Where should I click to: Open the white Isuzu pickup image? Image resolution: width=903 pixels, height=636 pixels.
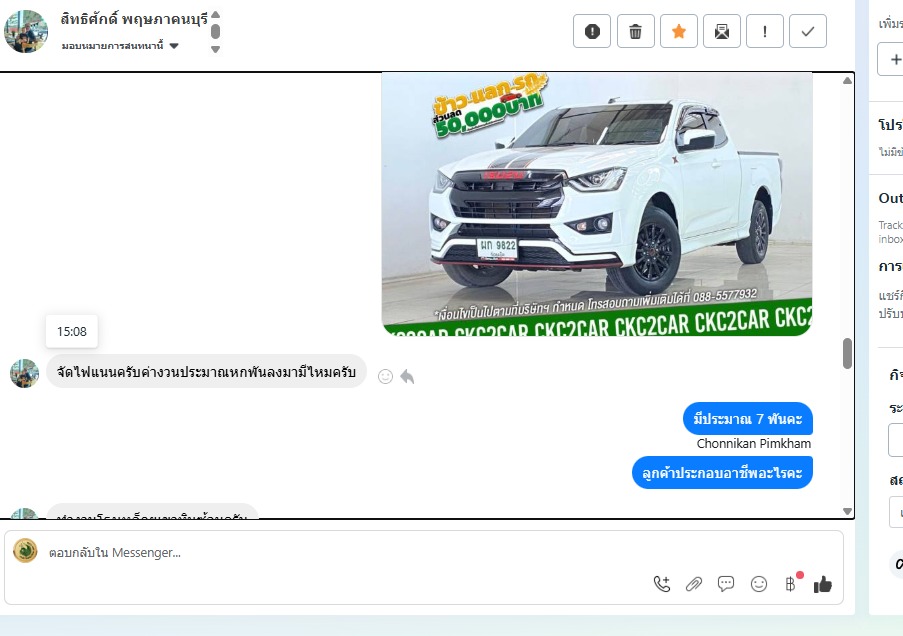596,204
